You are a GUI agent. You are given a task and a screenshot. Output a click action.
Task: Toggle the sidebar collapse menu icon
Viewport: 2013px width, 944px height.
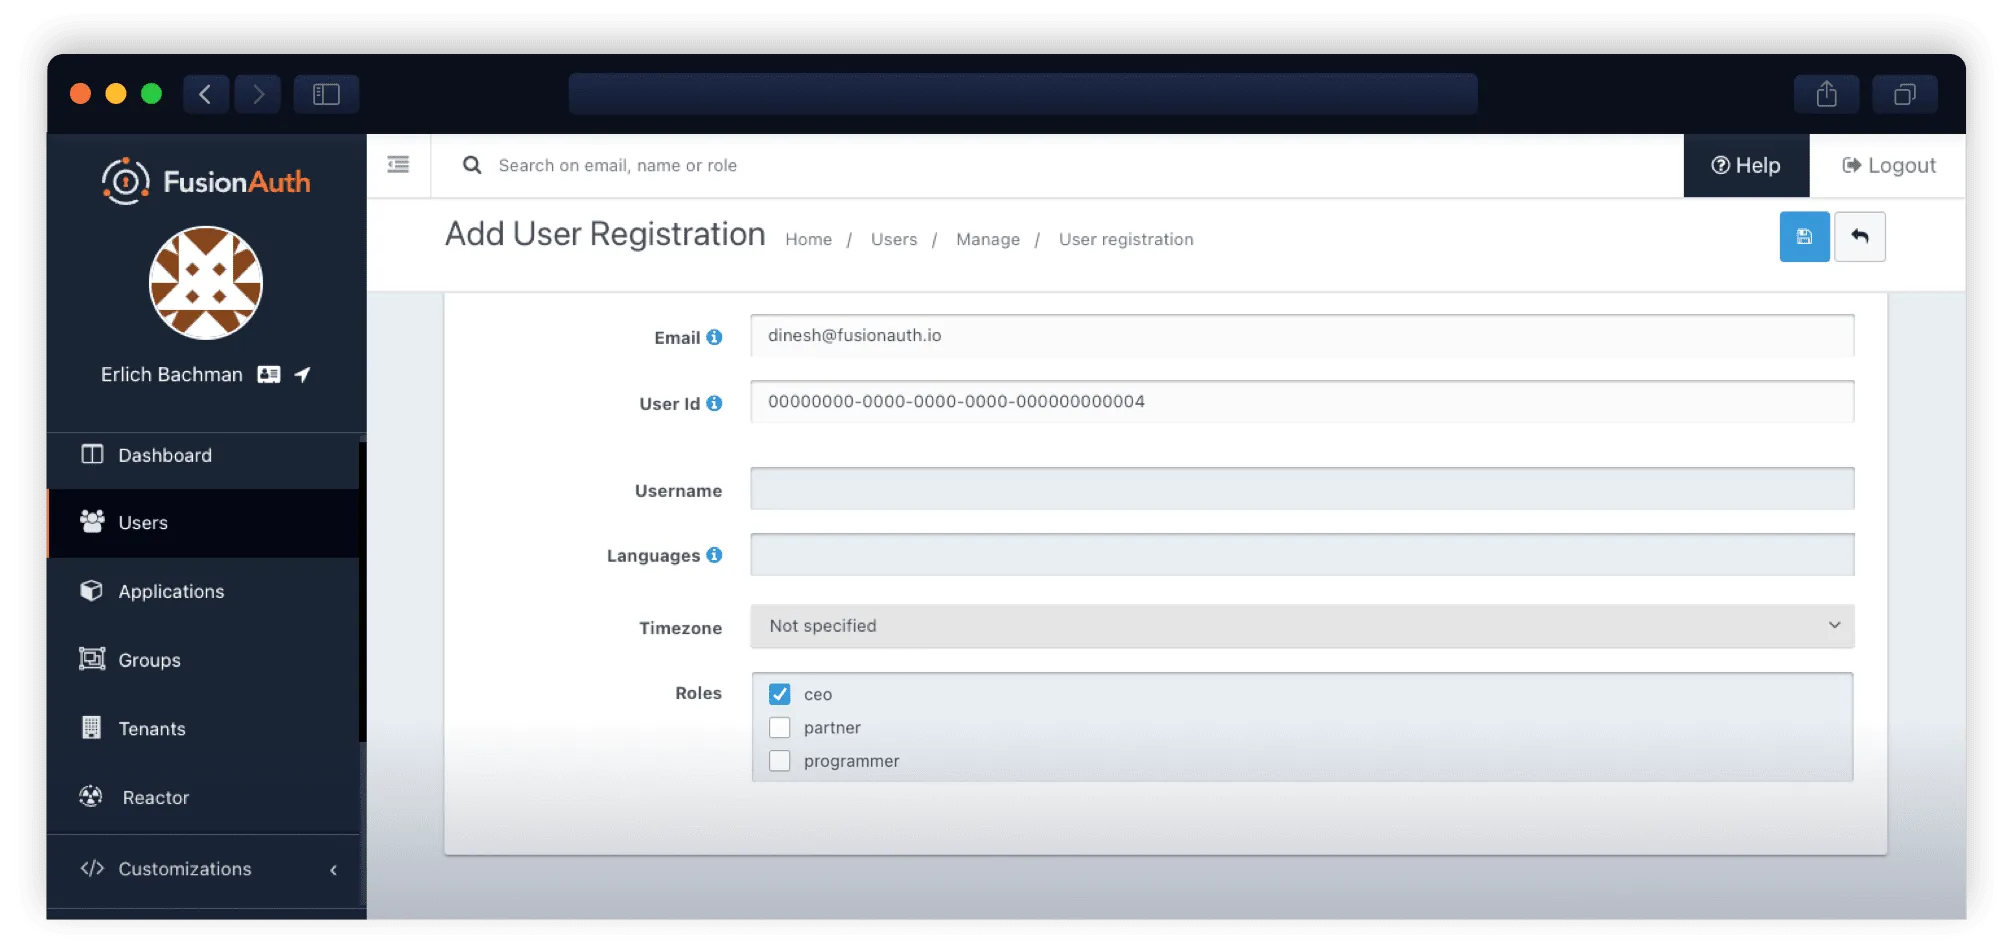398,165
